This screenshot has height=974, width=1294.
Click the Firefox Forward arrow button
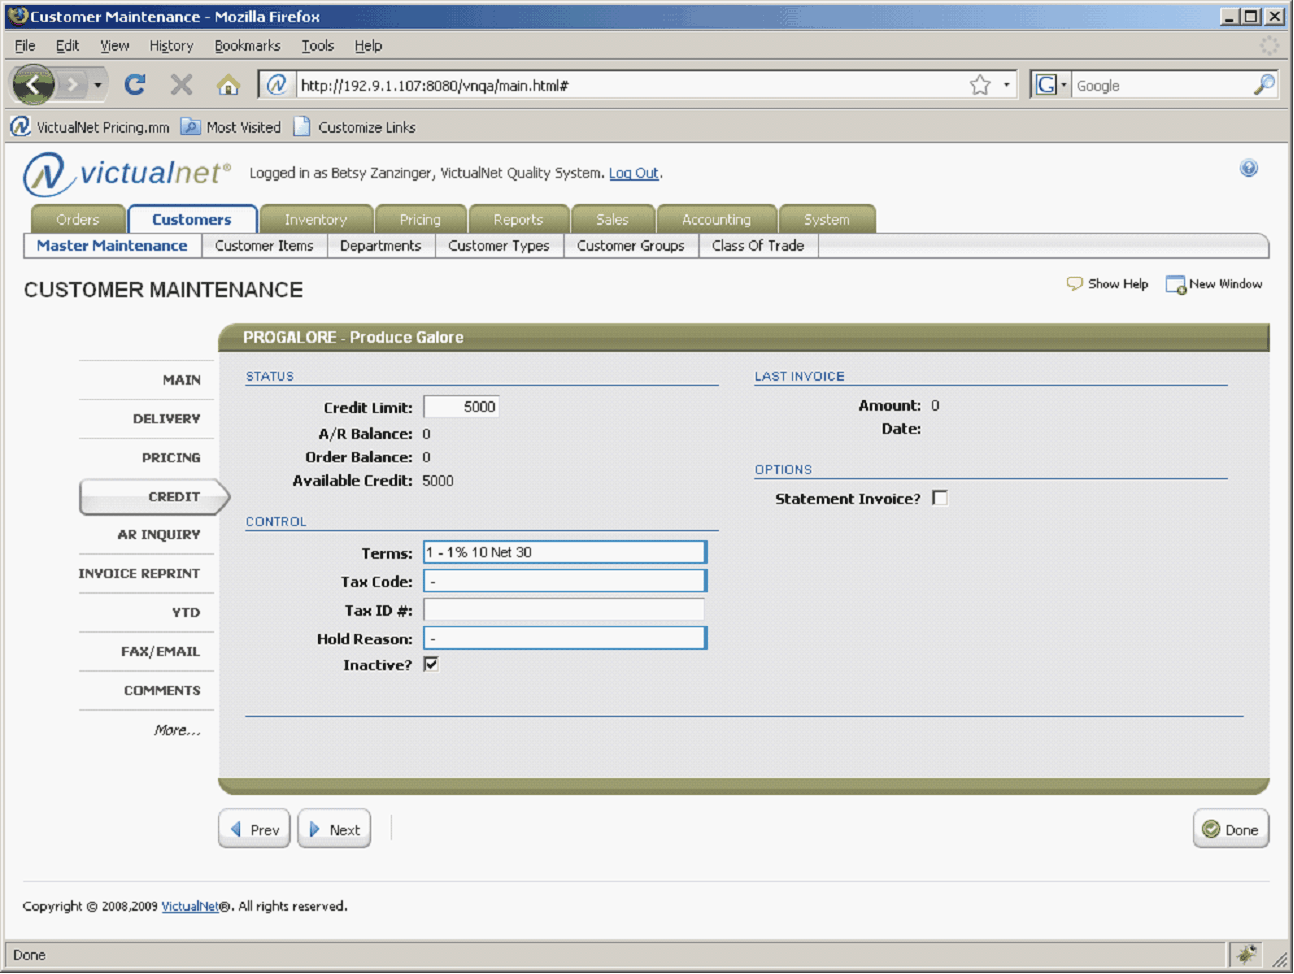tap(72, 85)
